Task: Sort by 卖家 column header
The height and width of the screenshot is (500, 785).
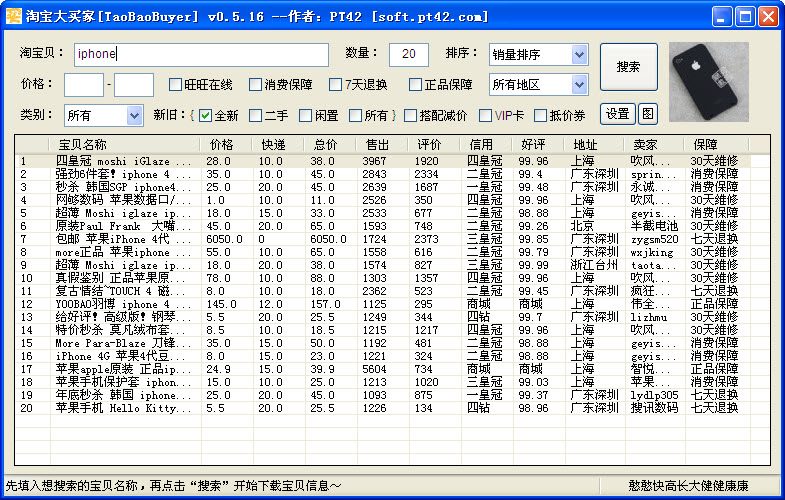Action: click(x=655, y=145)
